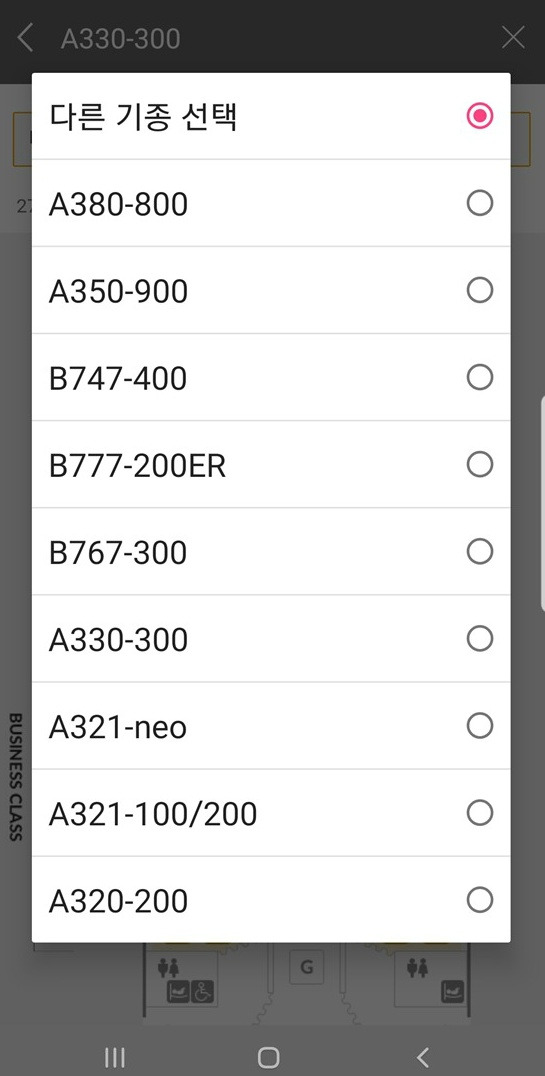The height and width of the screenshot is (1076, 545).
Task: Choose the A320-200 radio button
Action: click(x=480, y=900)
